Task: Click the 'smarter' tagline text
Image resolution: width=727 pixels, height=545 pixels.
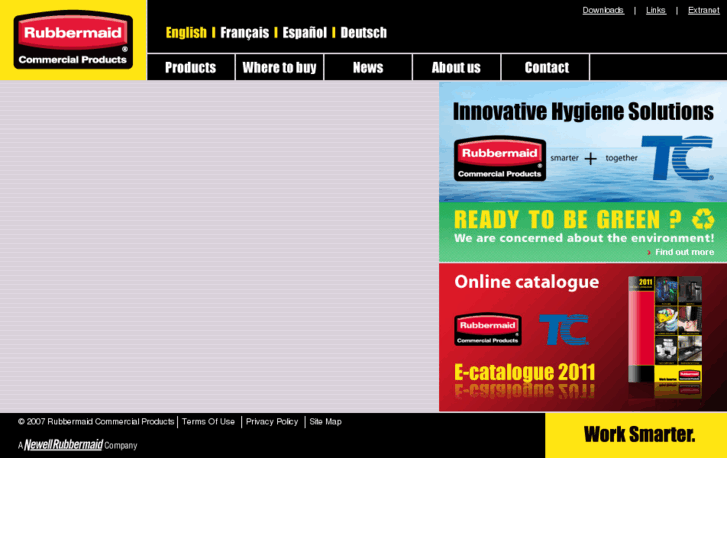Action: (x=564, y=158)
